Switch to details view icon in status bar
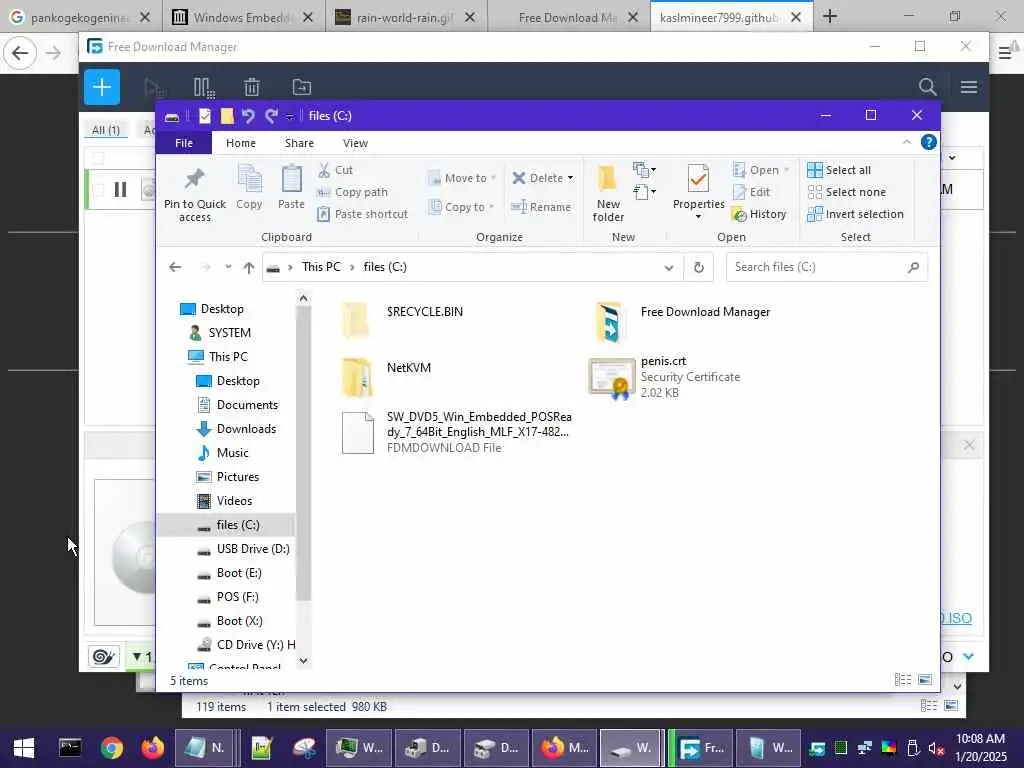The image size is (1024, 768). click(x=903, y=680)
